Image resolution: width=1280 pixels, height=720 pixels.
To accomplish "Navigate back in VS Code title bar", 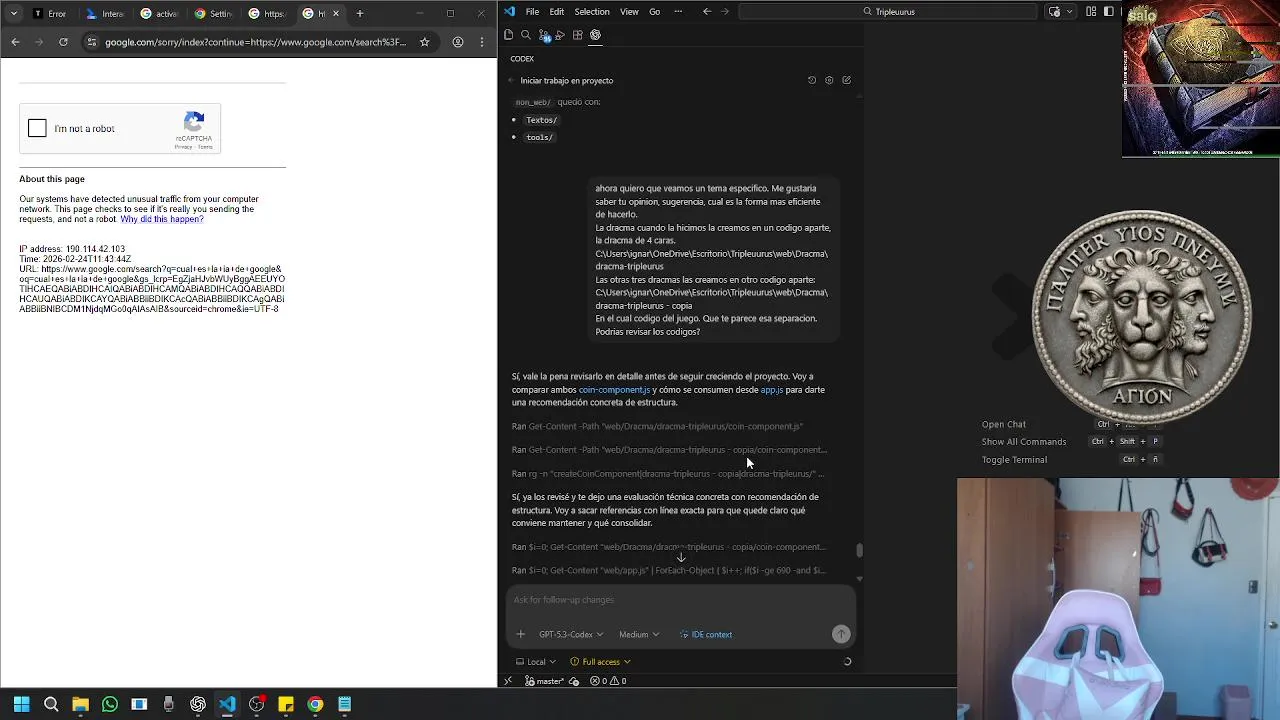I will coord(707,12).
